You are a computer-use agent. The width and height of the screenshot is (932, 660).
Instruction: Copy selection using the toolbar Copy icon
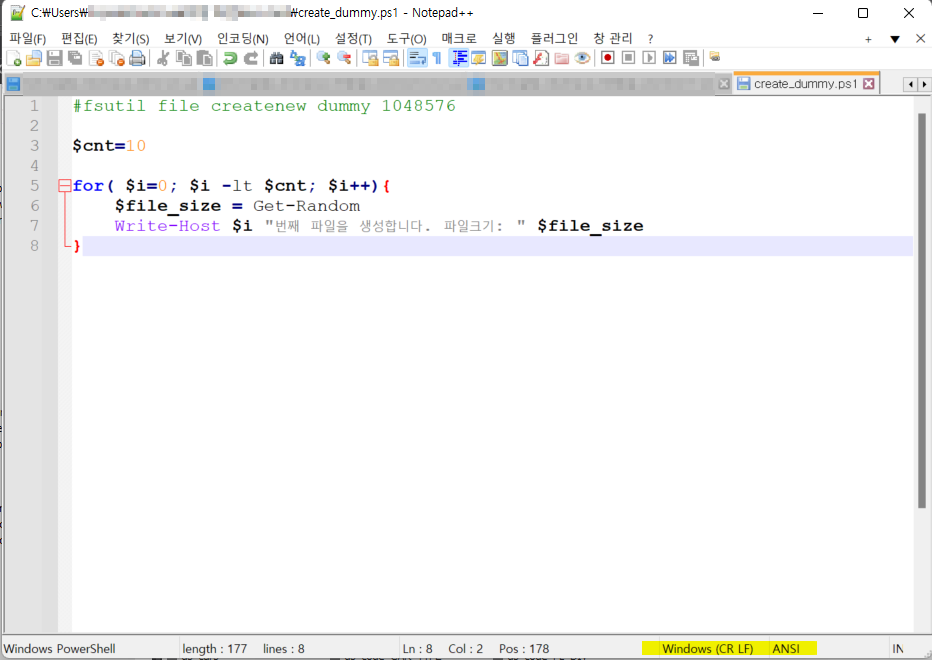184,58
